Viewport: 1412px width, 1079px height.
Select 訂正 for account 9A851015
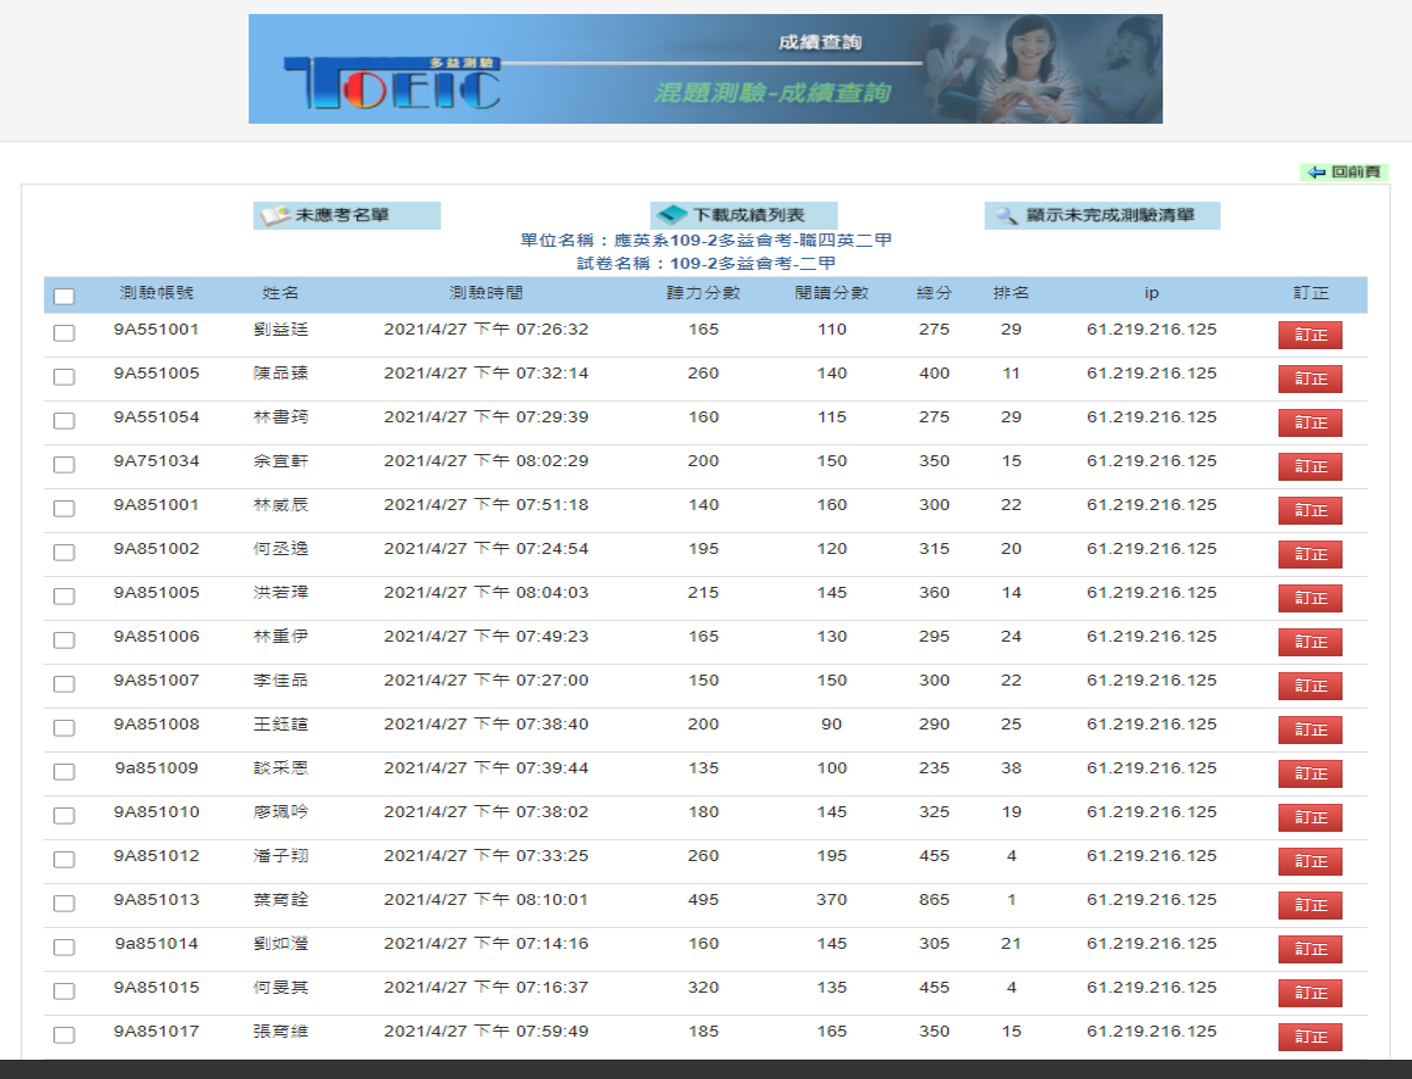click(x=1310, y=995)
